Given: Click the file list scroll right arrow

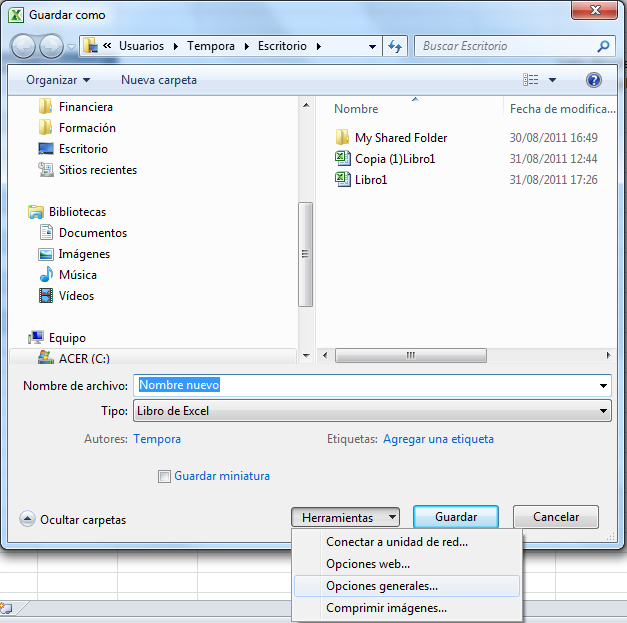Looking at the screenshot, I should (x=608, y=355).
